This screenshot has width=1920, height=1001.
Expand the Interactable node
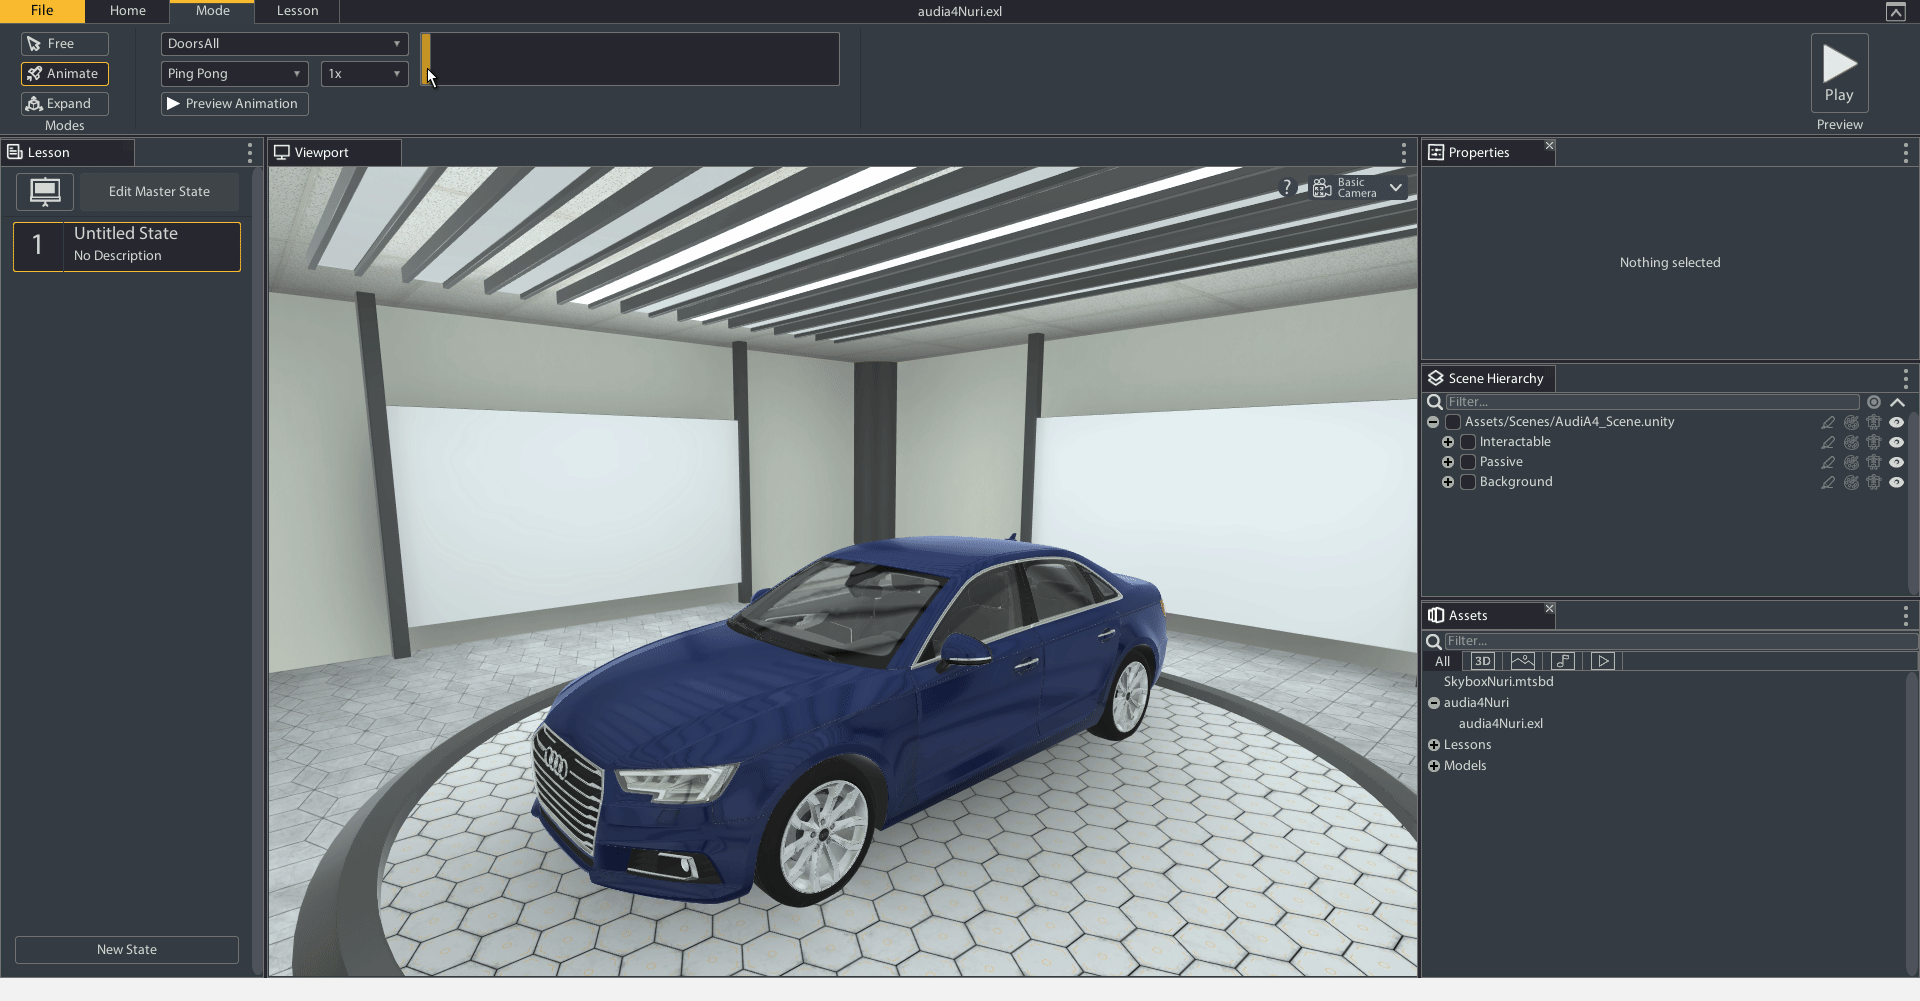pos(1448,442)
